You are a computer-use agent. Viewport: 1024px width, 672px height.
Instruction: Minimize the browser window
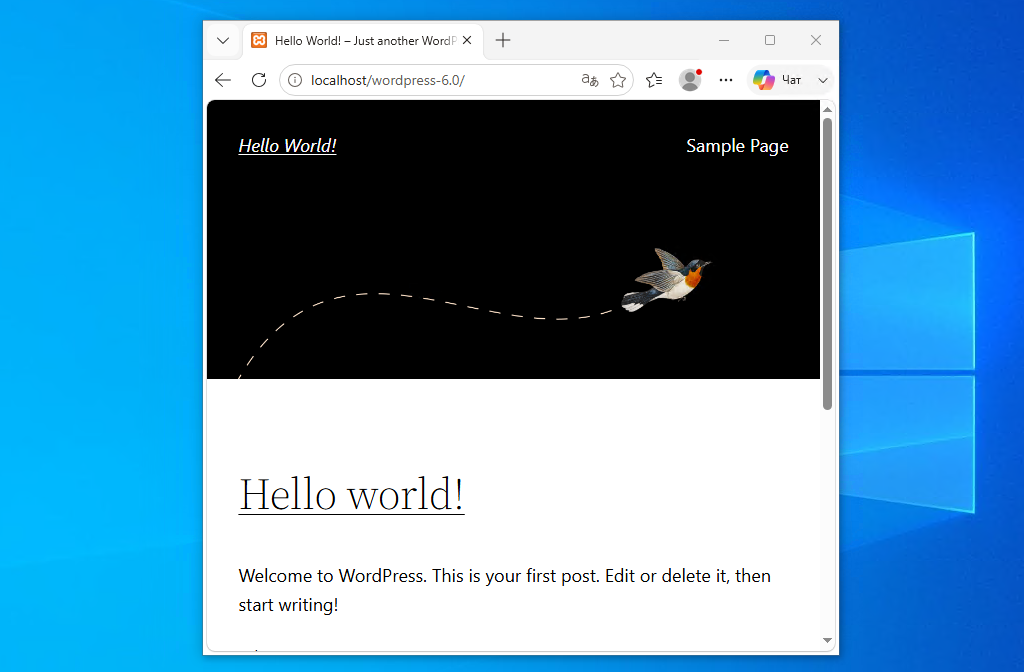(x=724, y=40)
